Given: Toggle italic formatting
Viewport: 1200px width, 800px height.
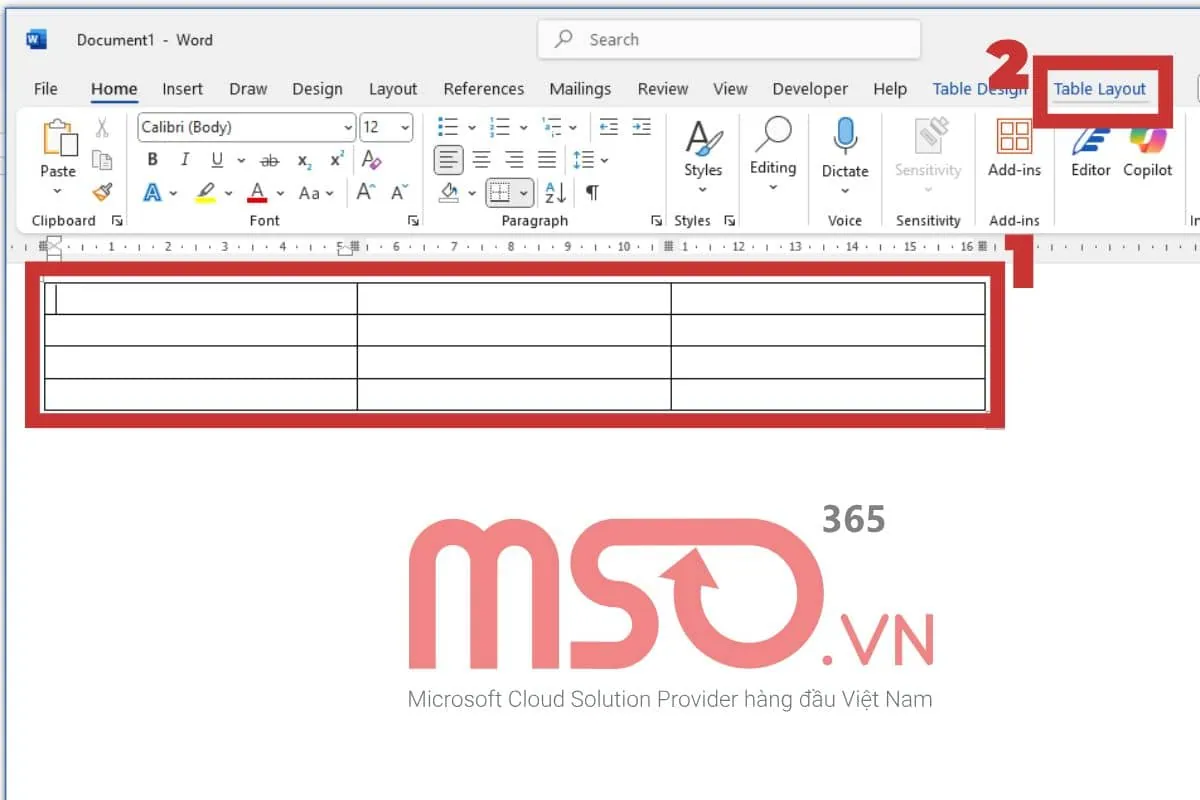Looking at the screenshot, I should click(184, 160).
